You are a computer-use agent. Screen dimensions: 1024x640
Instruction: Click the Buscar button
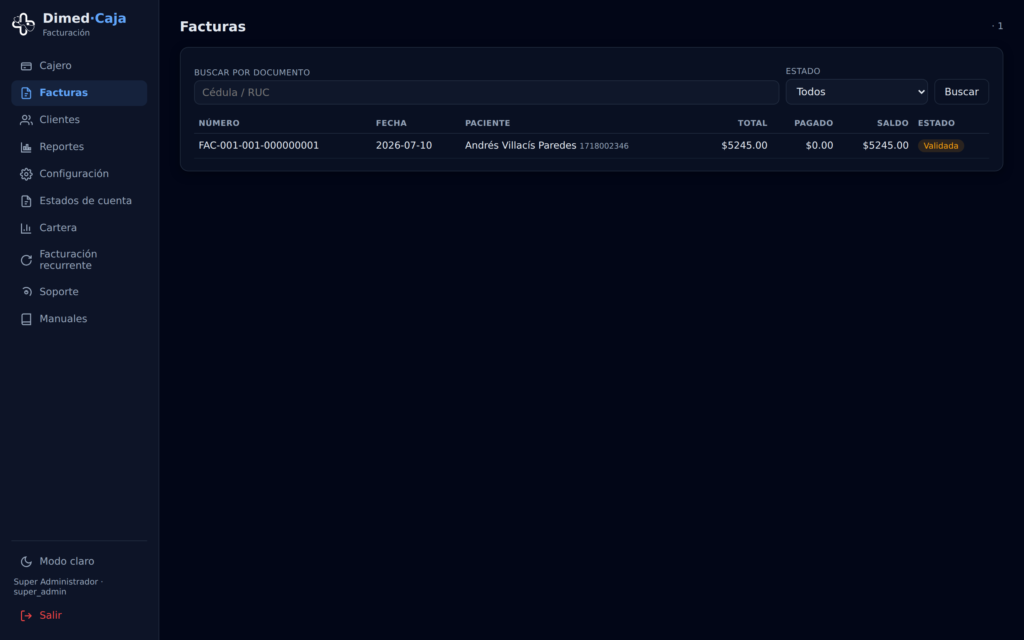click(961, 92)
